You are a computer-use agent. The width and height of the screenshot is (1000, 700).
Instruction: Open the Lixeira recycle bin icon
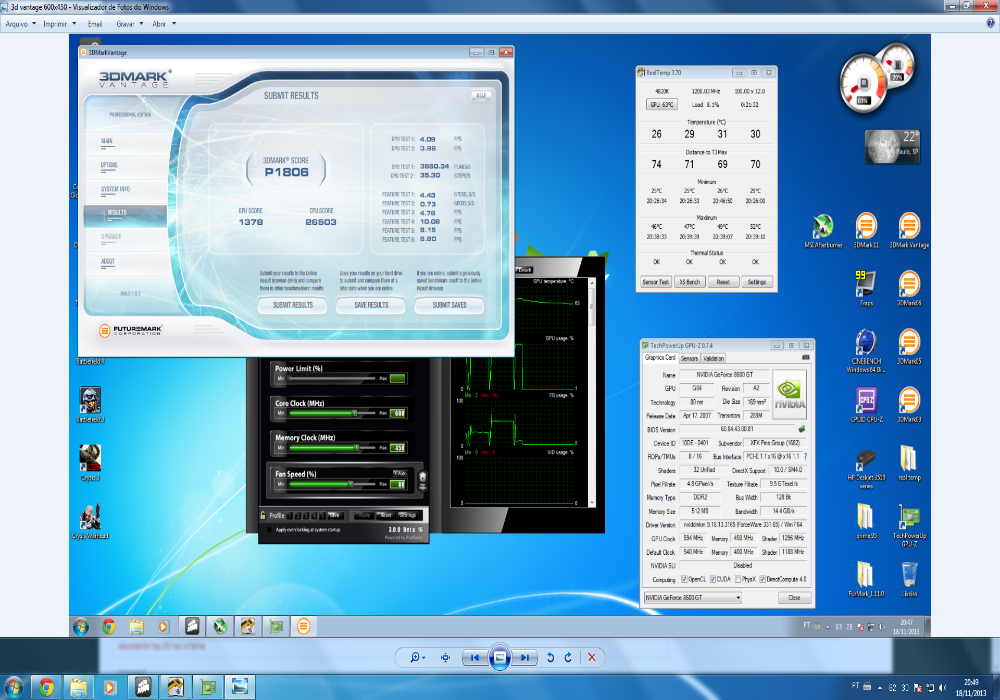point(909,579)
